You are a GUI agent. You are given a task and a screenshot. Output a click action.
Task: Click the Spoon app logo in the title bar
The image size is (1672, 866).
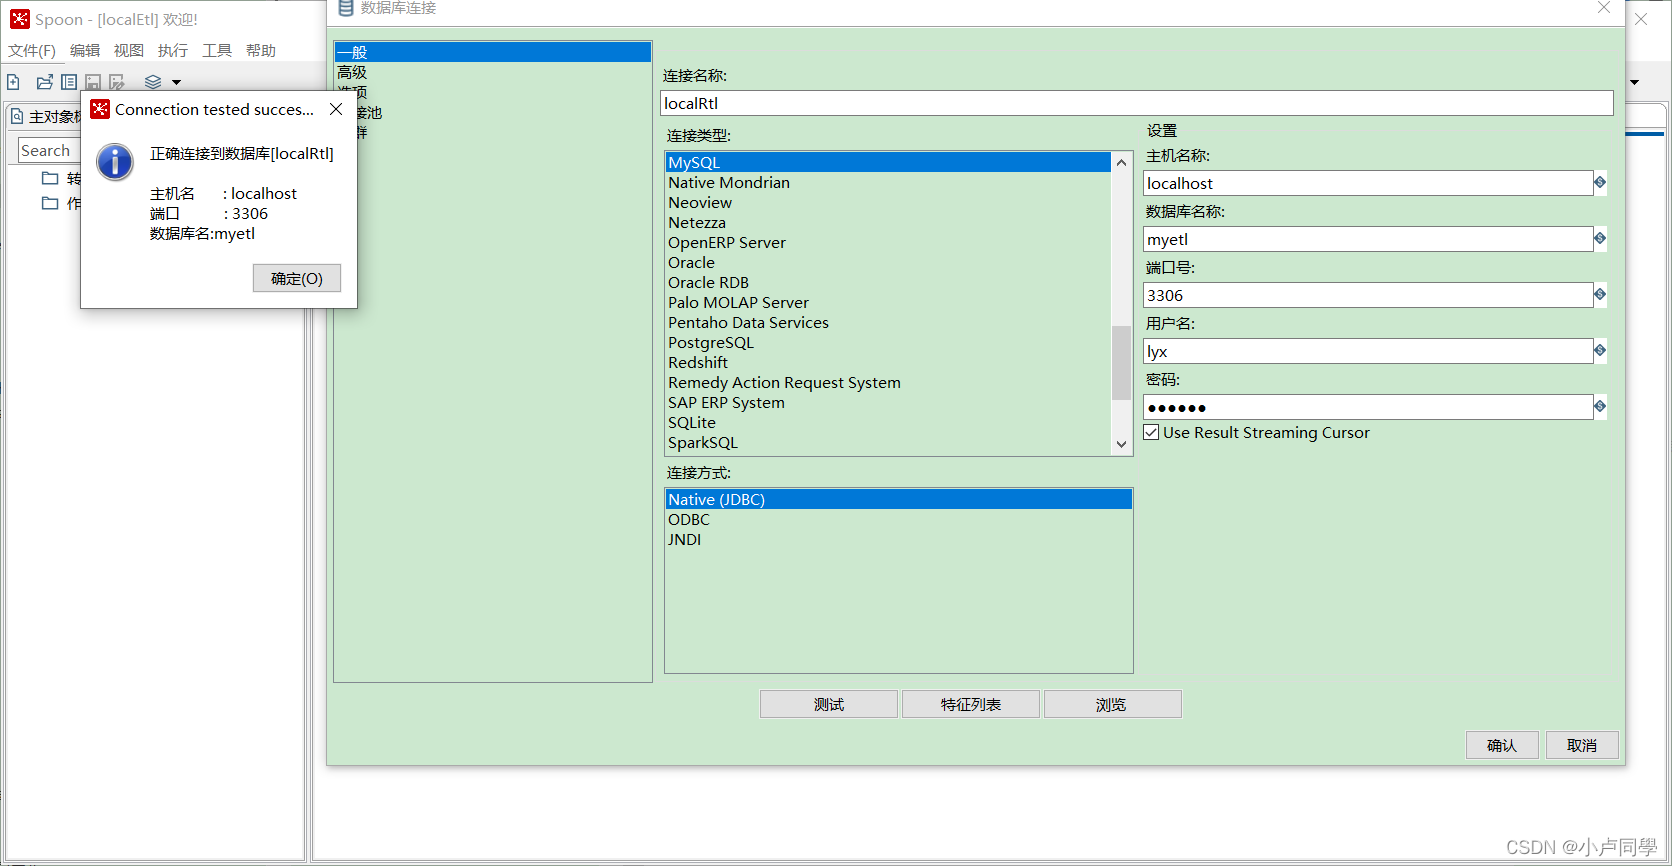20,19
